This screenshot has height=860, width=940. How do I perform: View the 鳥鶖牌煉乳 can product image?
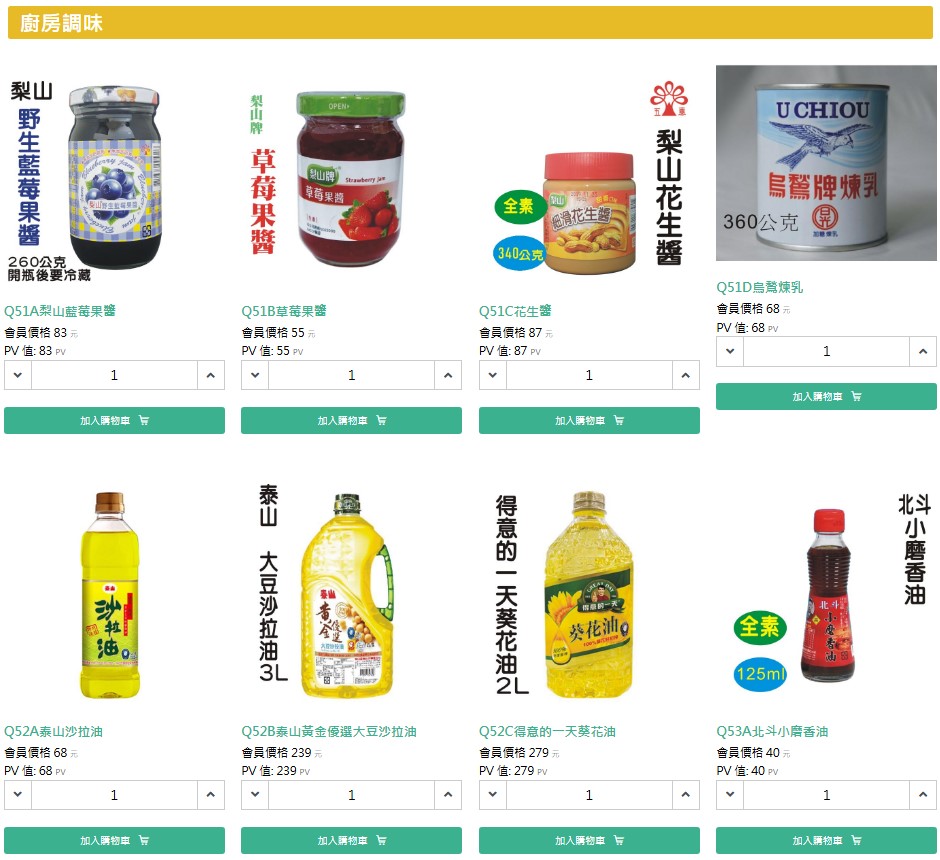(826, 163)
